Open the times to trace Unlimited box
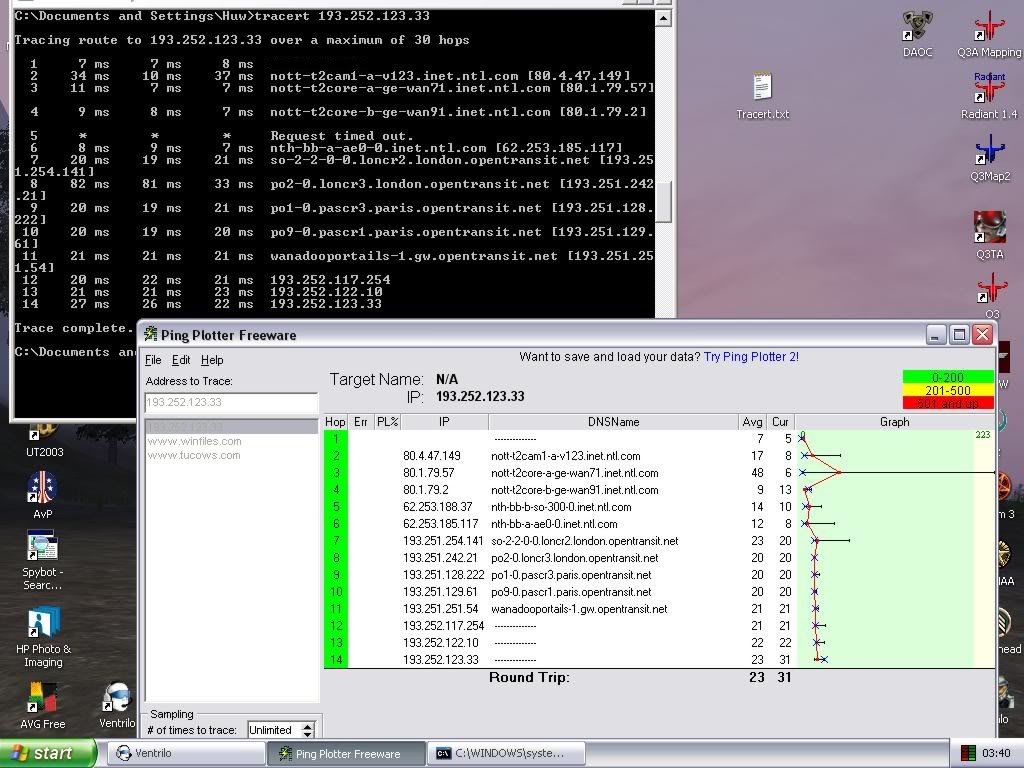 273,730
